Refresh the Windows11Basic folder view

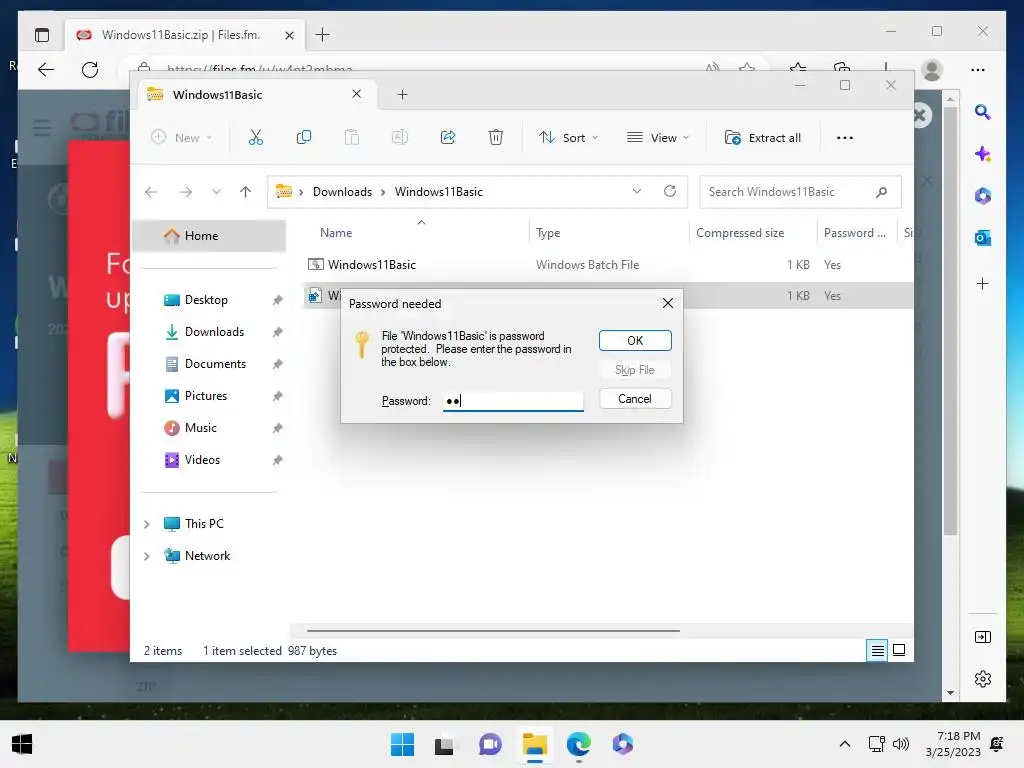coord(669,191)
